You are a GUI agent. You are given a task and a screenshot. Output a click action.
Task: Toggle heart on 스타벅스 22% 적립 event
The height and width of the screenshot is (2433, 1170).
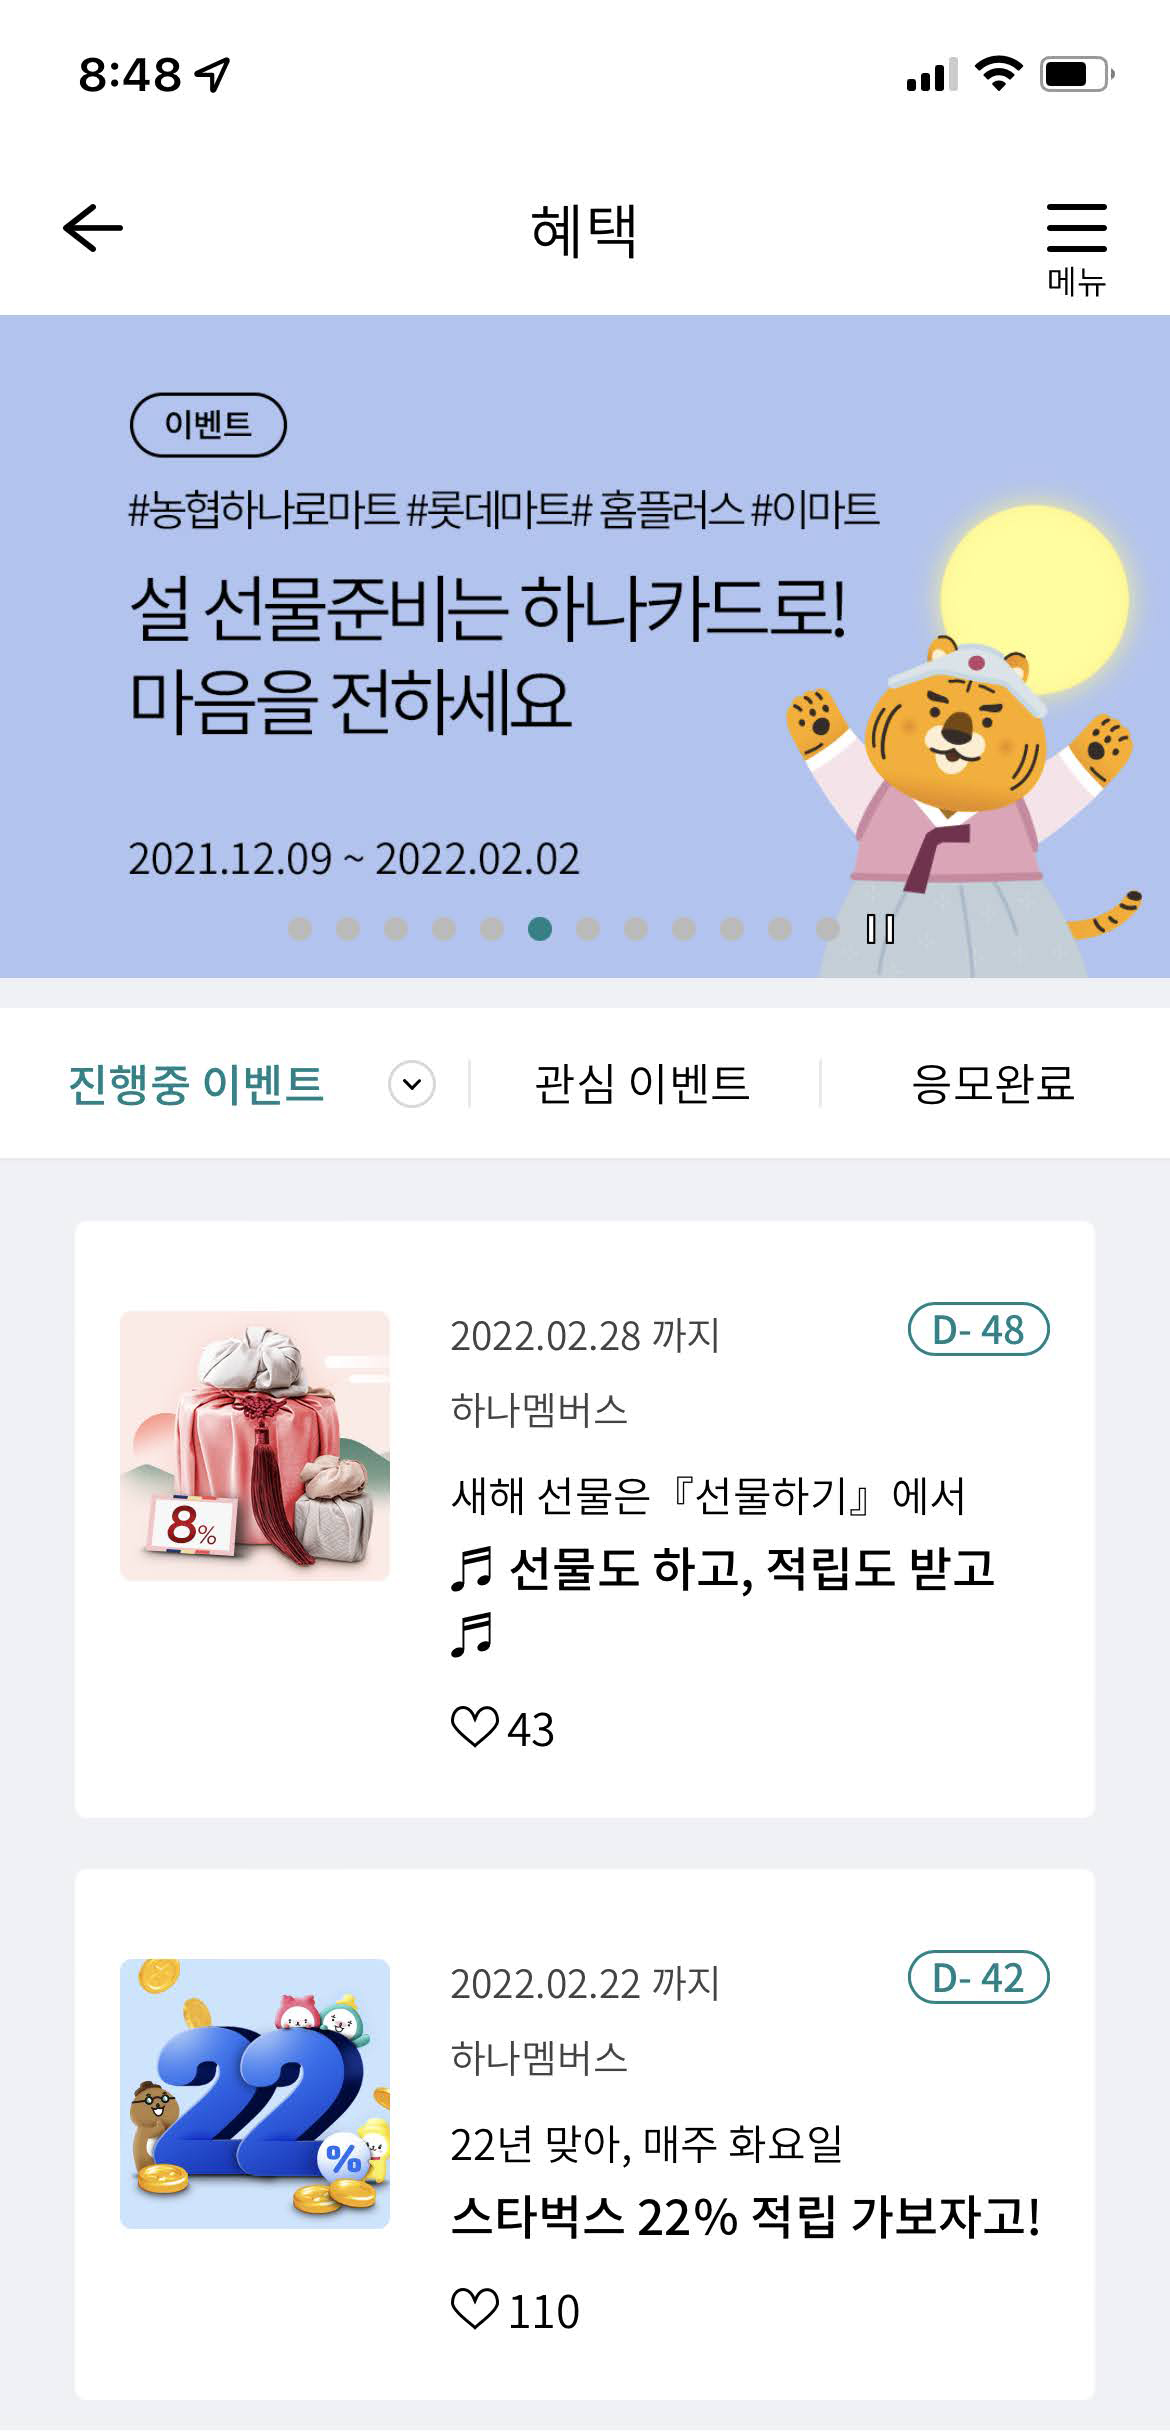474,2309
